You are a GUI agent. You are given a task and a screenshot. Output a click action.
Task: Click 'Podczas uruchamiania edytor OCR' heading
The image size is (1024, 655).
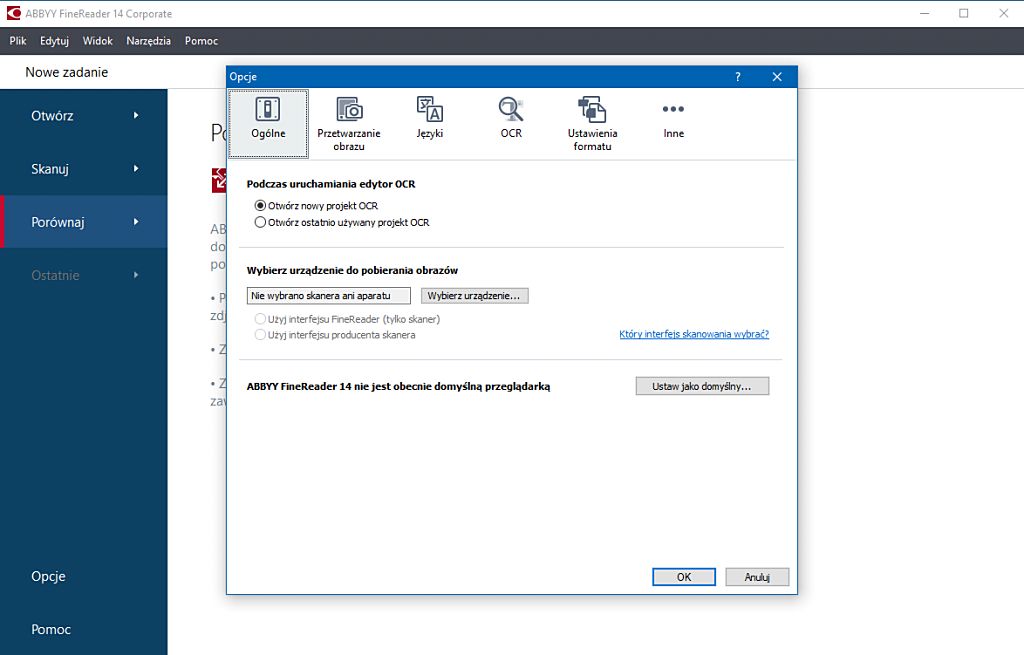(x=330, y=184)
